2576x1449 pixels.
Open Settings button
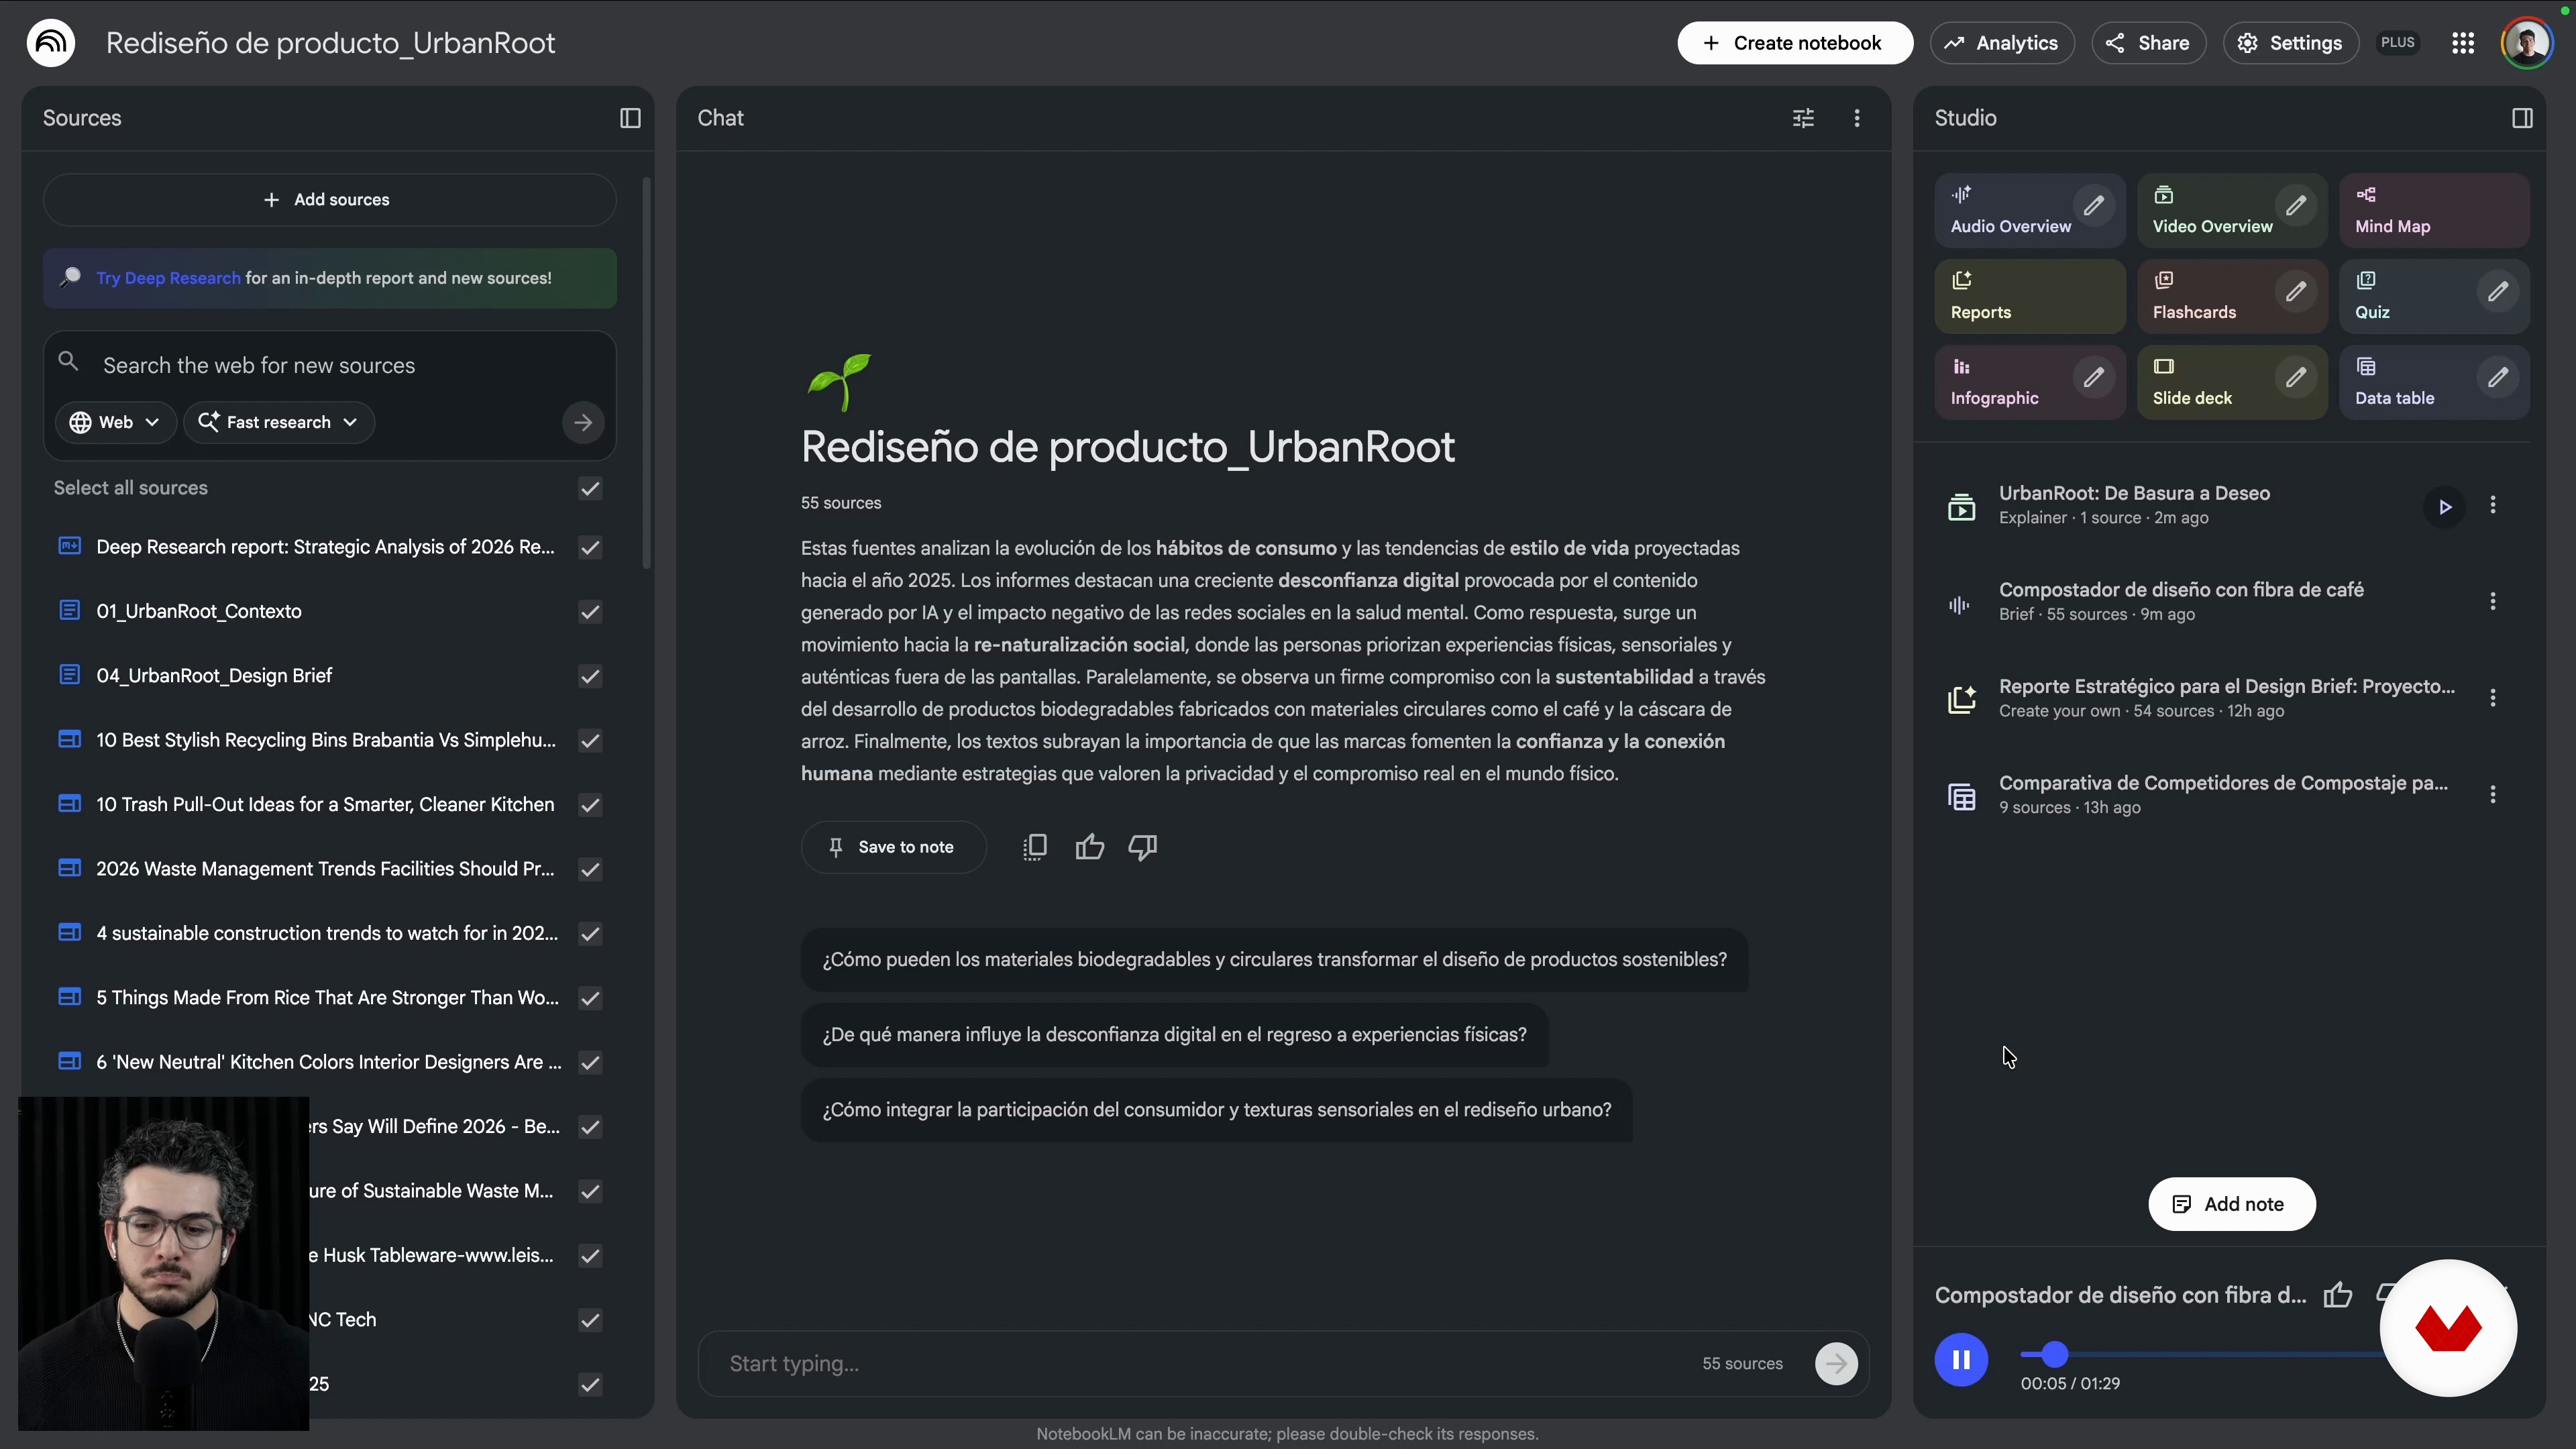click(2290, 43)
